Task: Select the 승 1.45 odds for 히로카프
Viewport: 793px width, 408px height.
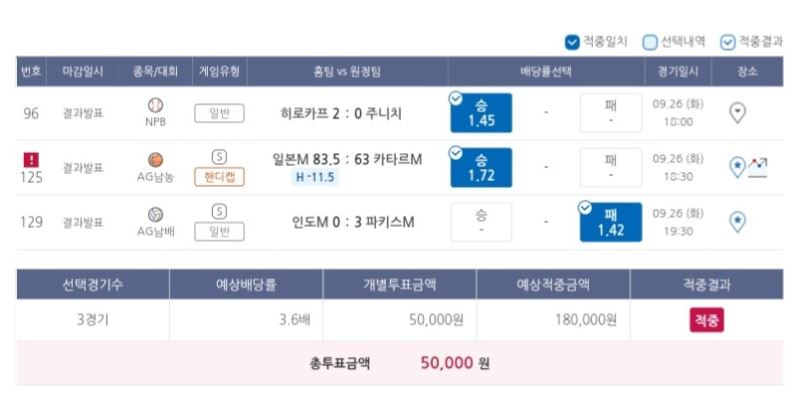Action: click(x=481, y=113)
